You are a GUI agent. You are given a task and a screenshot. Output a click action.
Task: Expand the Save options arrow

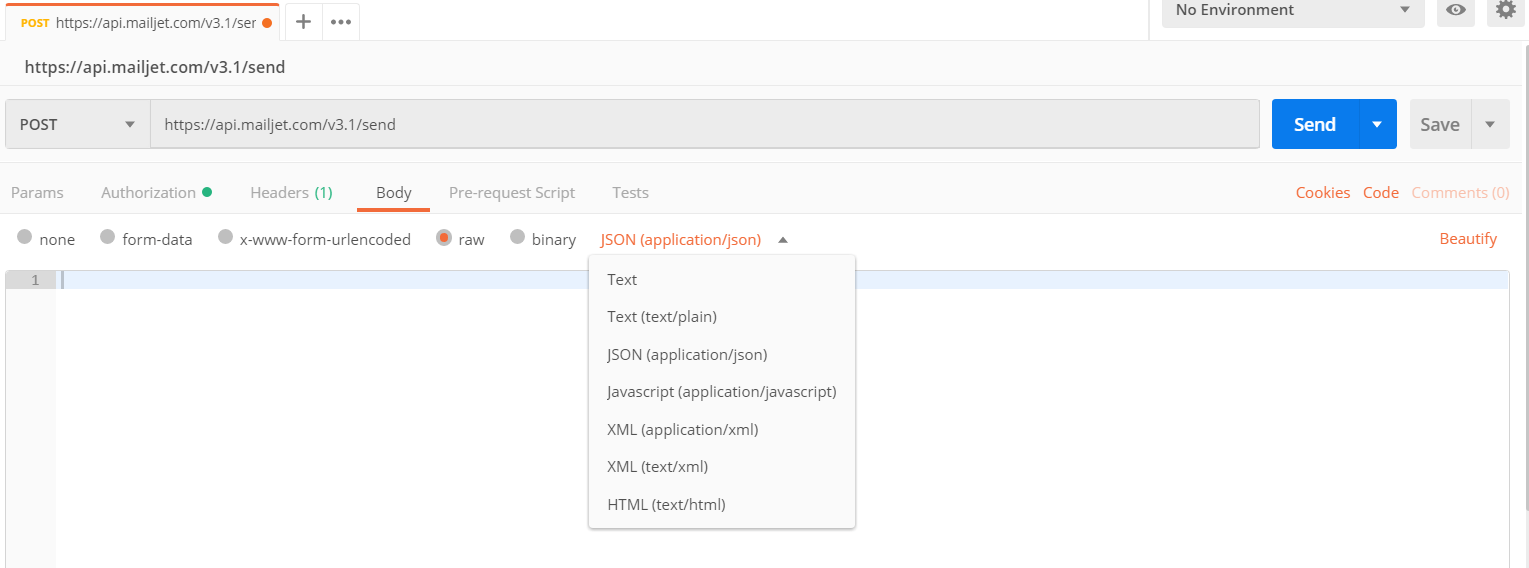pos(1490,125)
